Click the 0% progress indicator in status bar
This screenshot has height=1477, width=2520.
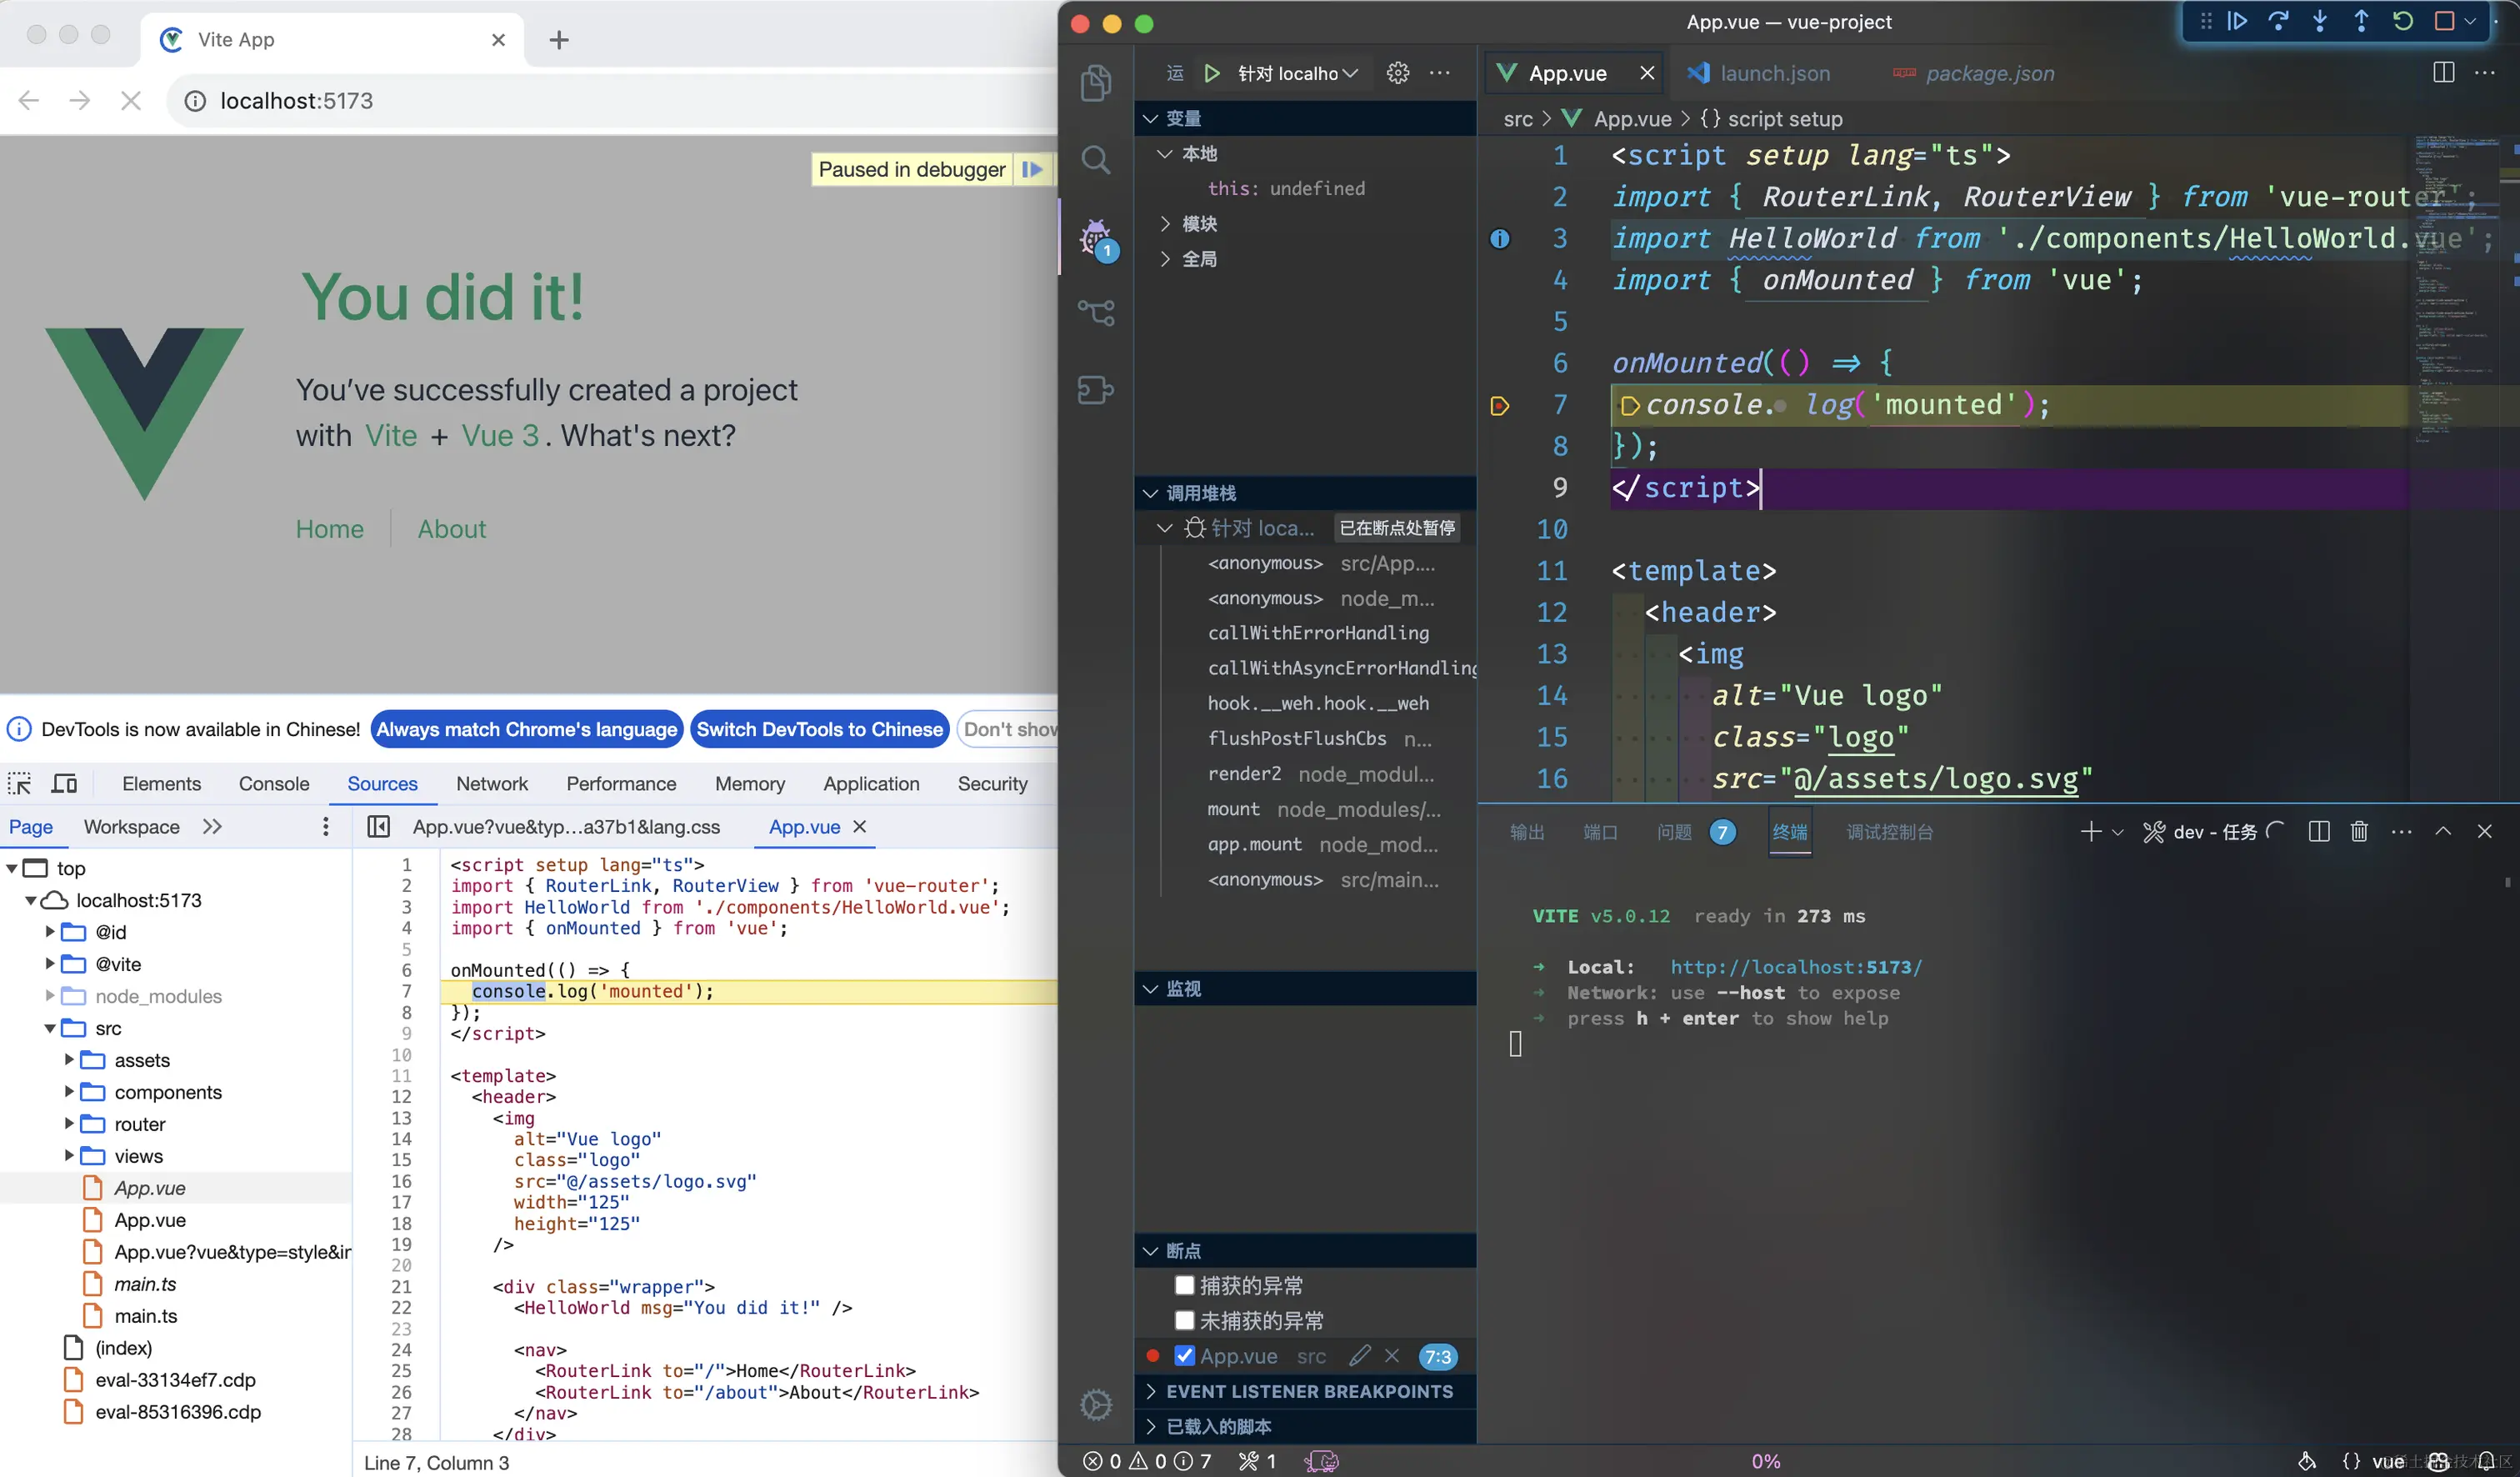(1766, 1461)
